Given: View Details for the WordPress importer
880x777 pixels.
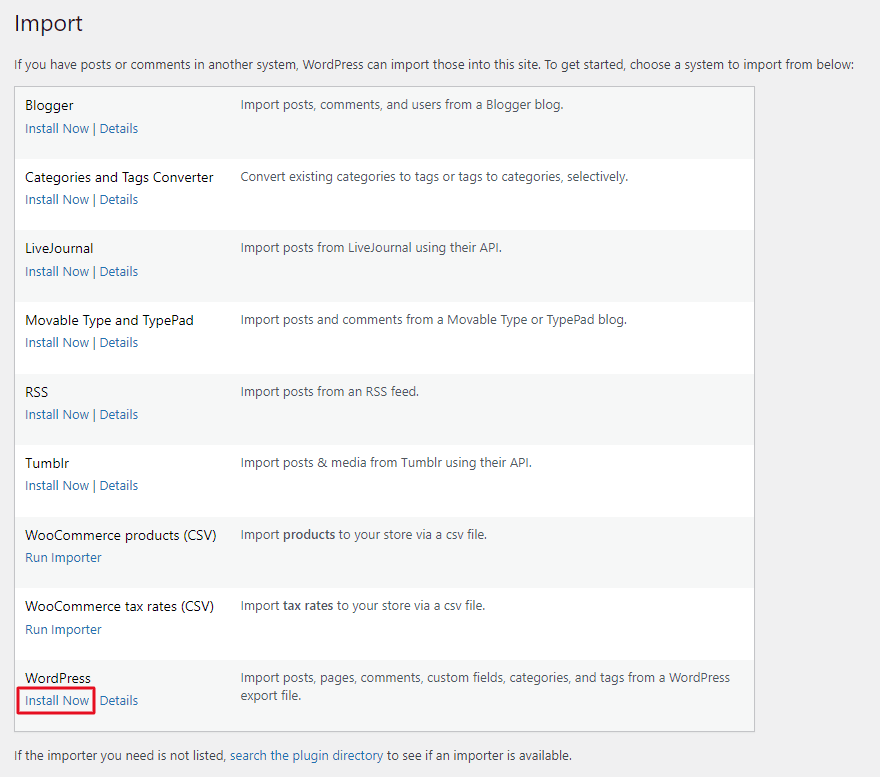Looking at the screenshot, I should click(x=118, y=701).
